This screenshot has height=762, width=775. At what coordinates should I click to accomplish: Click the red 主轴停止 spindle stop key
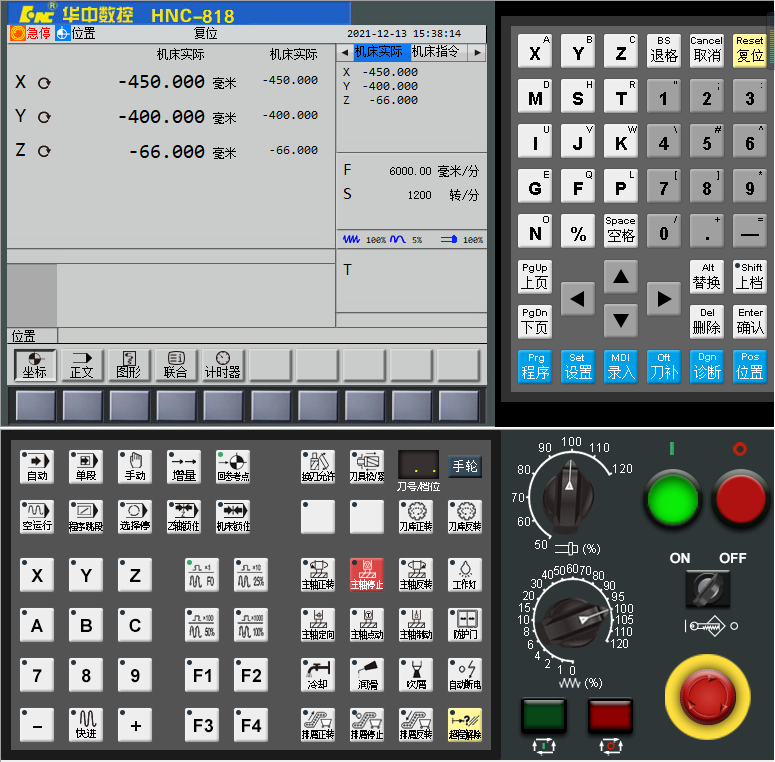[367, 575]
